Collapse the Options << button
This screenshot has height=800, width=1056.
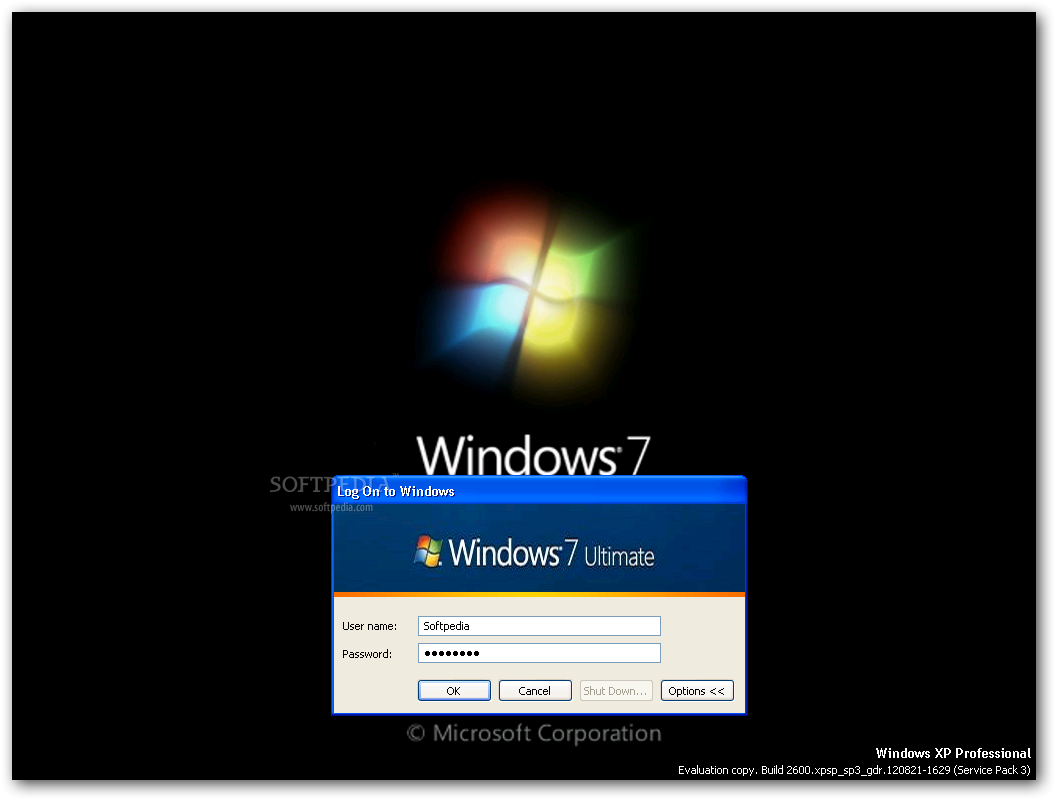tap(697, 691)
